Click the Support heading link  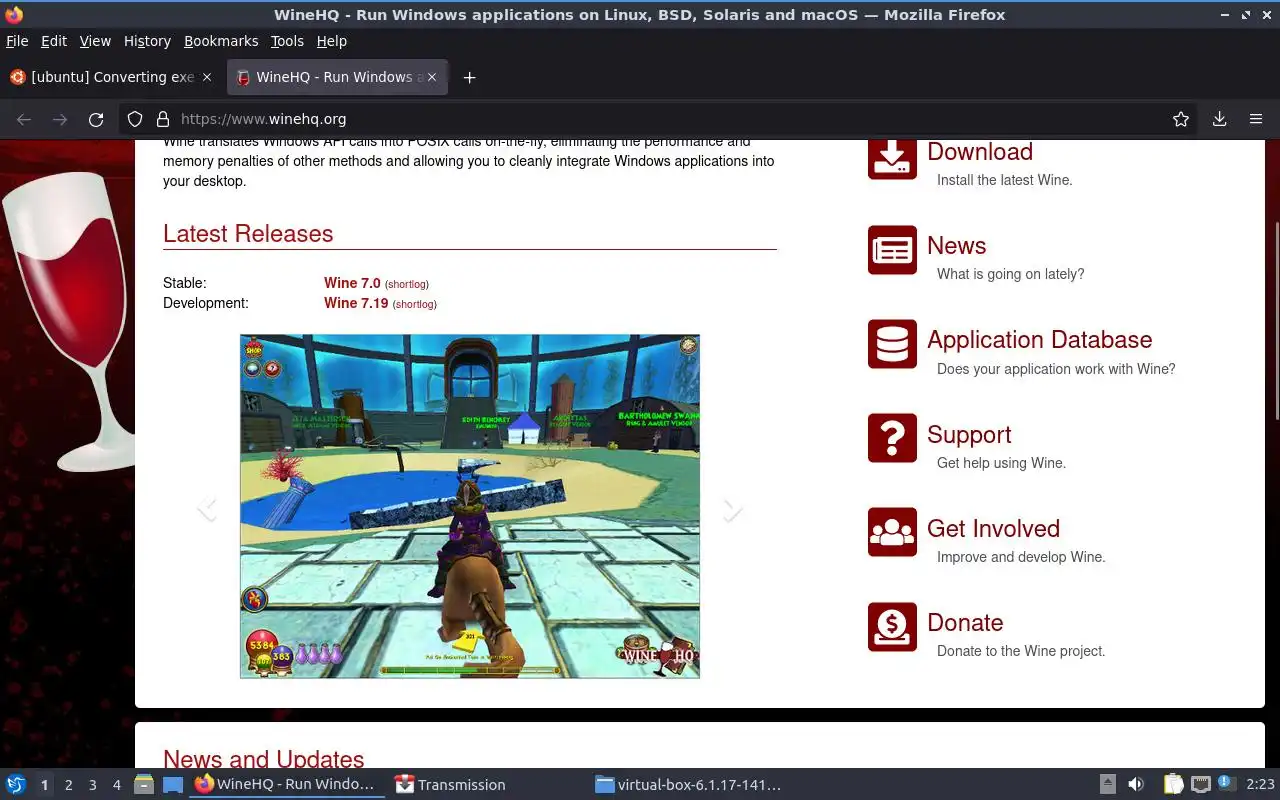(969, 435)
